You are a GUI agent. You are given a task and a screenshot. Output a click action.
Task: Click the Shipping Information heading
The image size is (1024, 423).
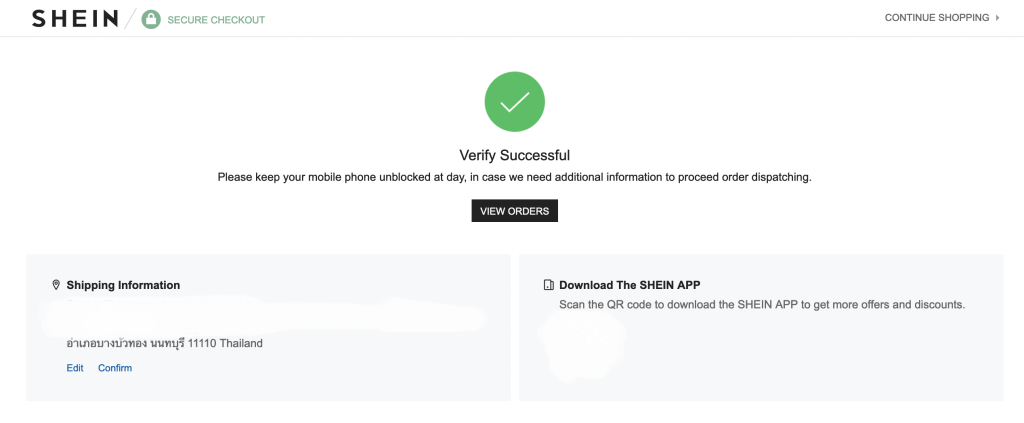coord(123,285)
